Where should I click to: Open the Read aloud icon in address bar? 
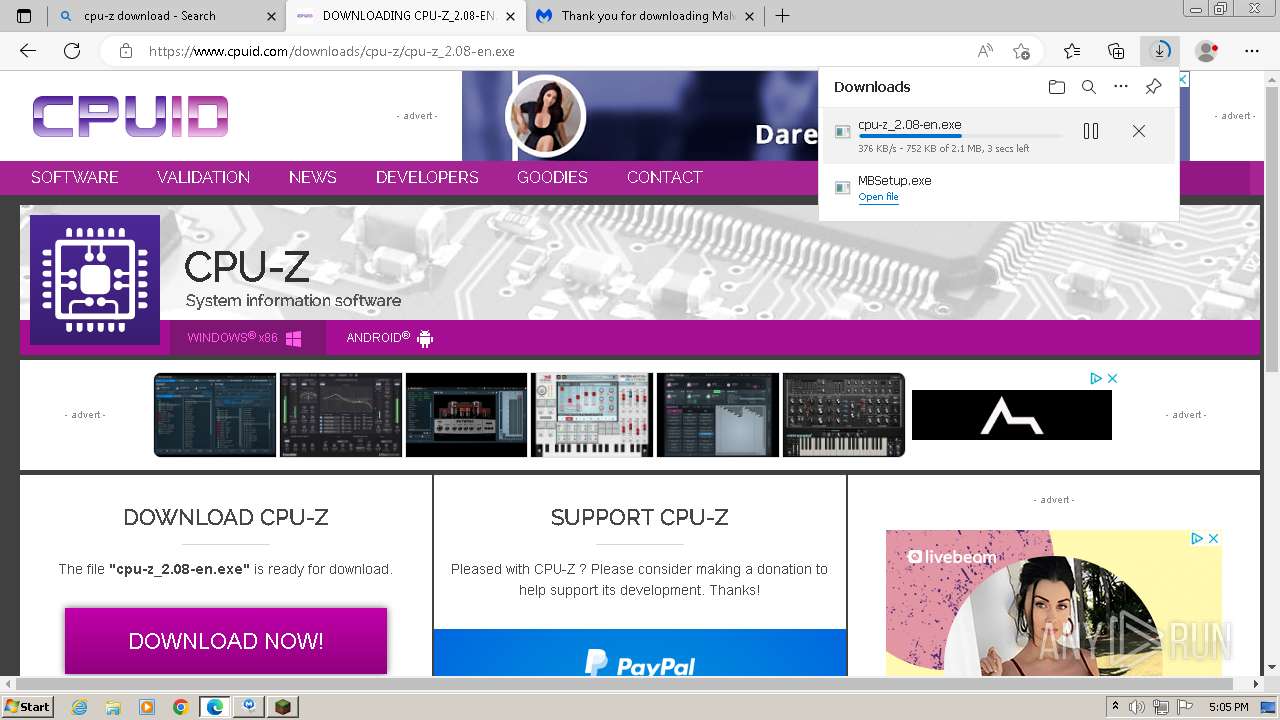click(x=985, y=51)
